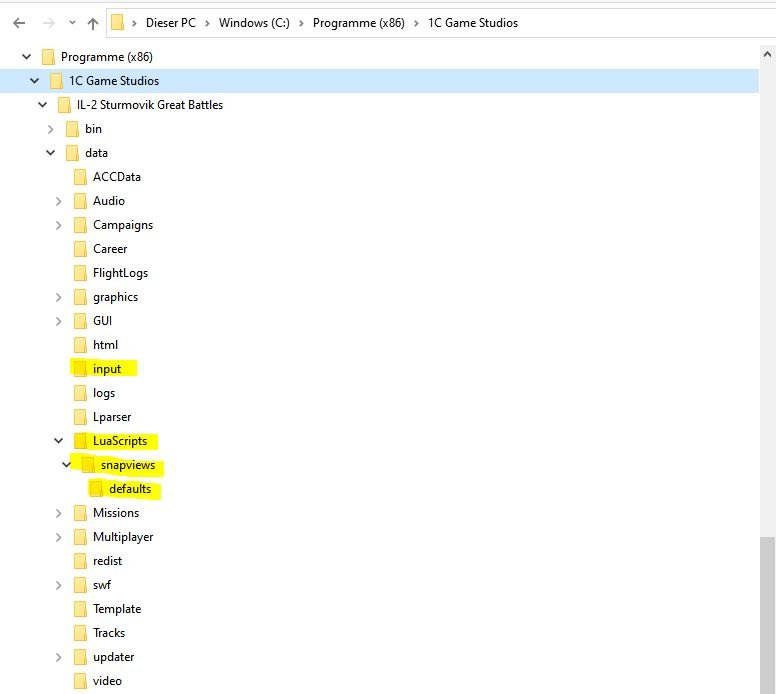Select the graphics folder label
The width and height of the screenshot is (776, 694).
pyautogui.click(x=115, y=297)
